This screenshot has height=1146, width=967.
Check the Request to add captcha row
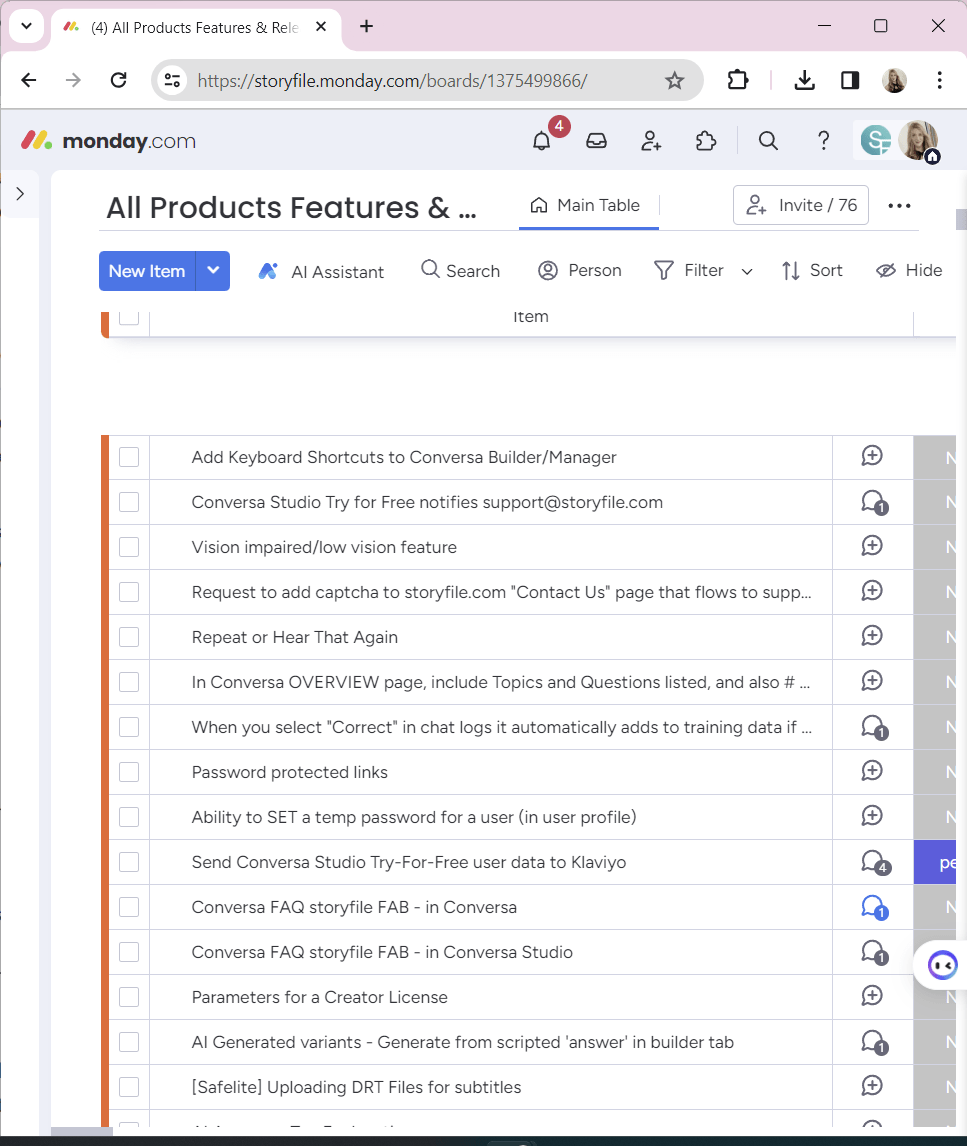(129, 592)
